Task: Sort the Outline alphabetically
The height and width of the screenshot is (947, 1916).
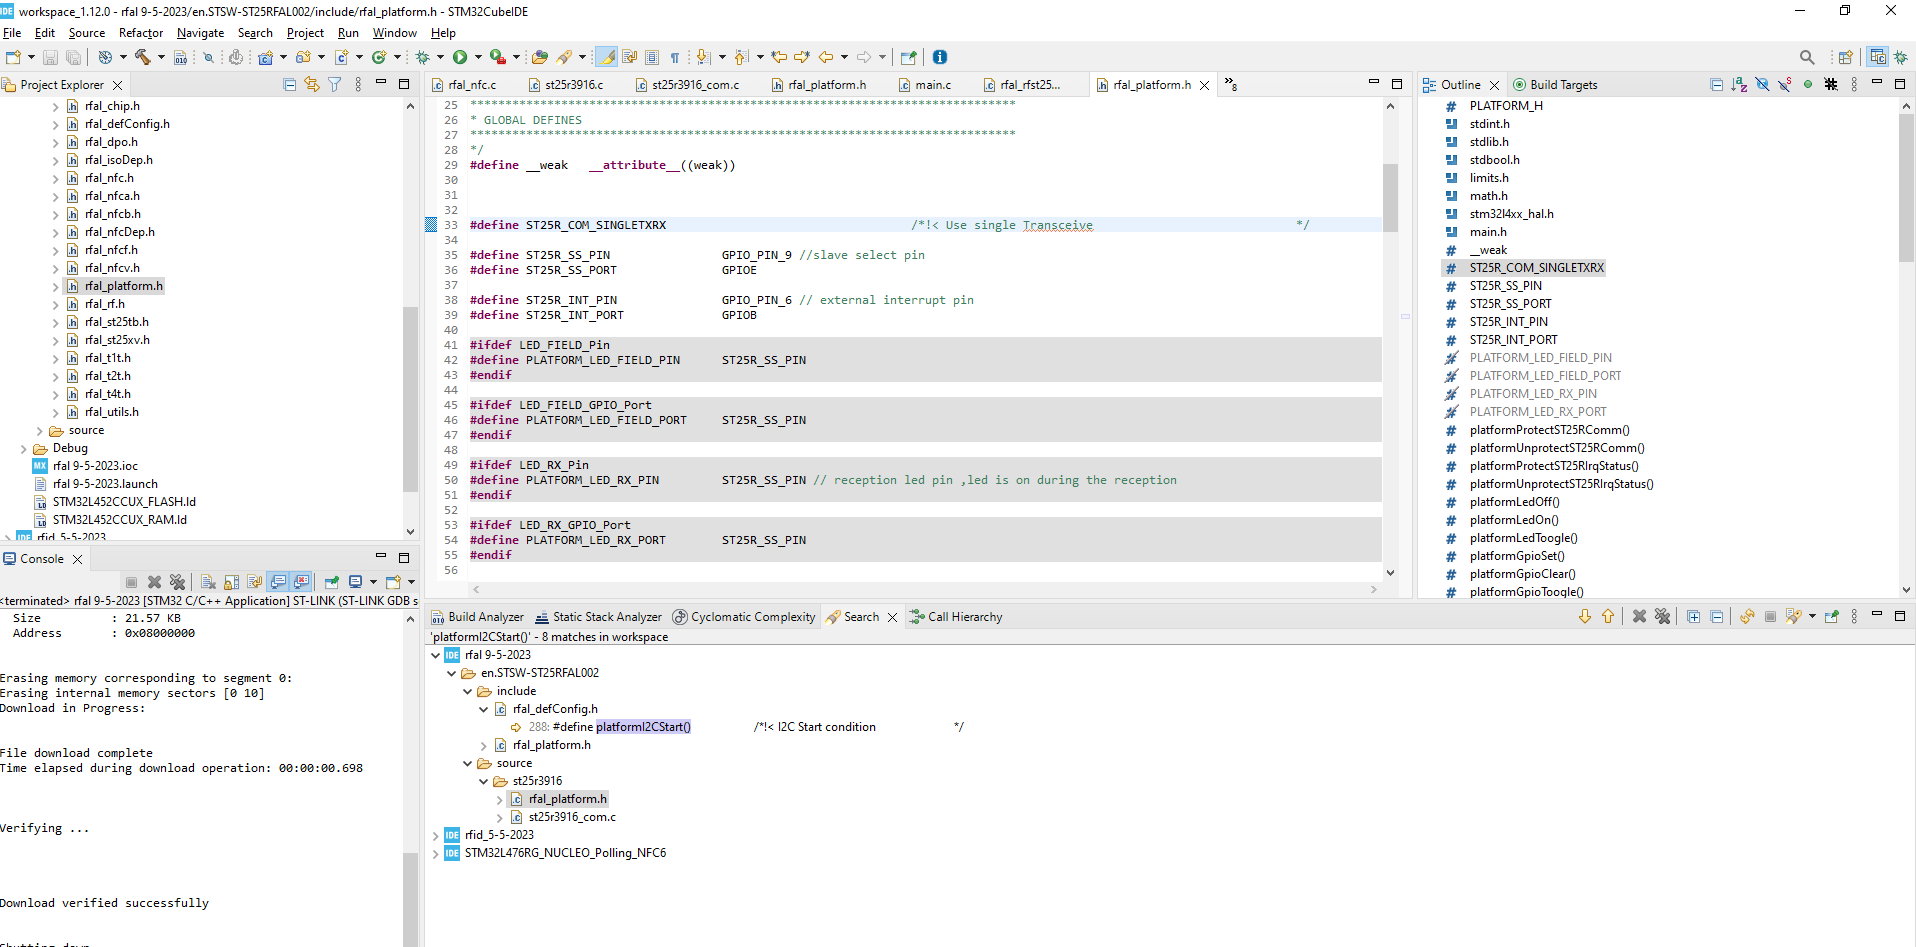Action: click(1739, 85)
